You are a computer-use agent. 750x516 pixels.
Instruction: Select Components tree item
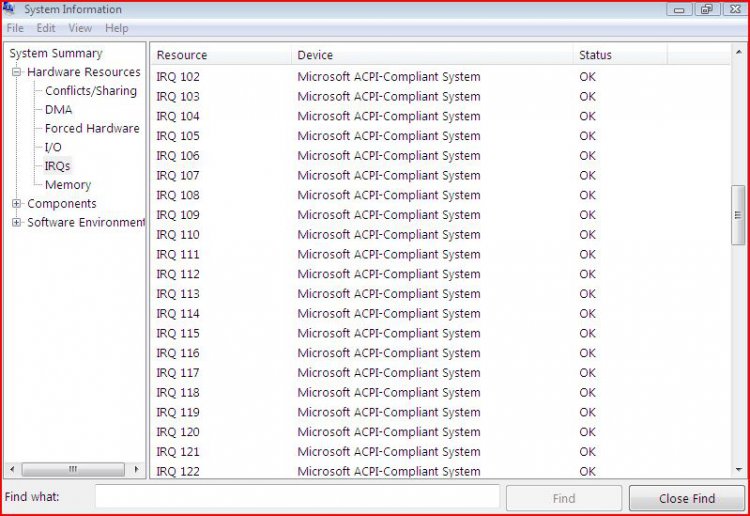click(x=62, y=204)
